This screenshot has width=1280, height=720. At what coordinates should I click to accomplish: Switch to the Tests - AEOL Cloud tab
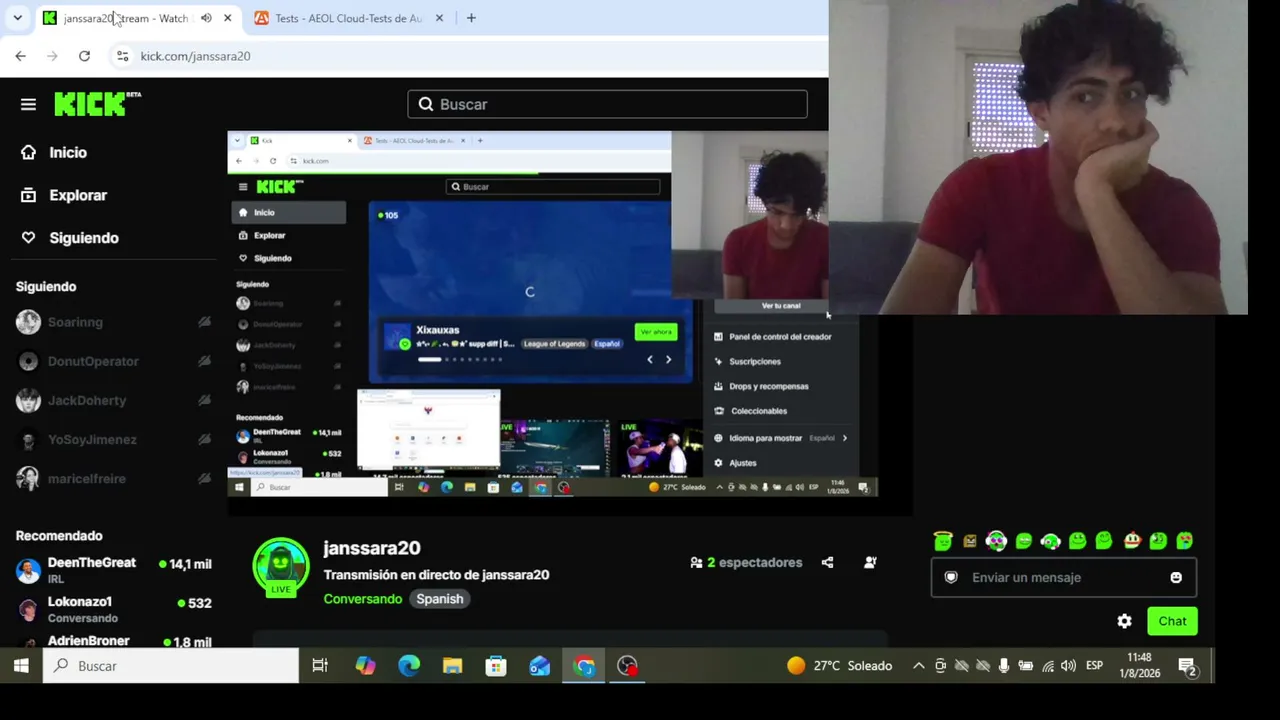[348, 18]
